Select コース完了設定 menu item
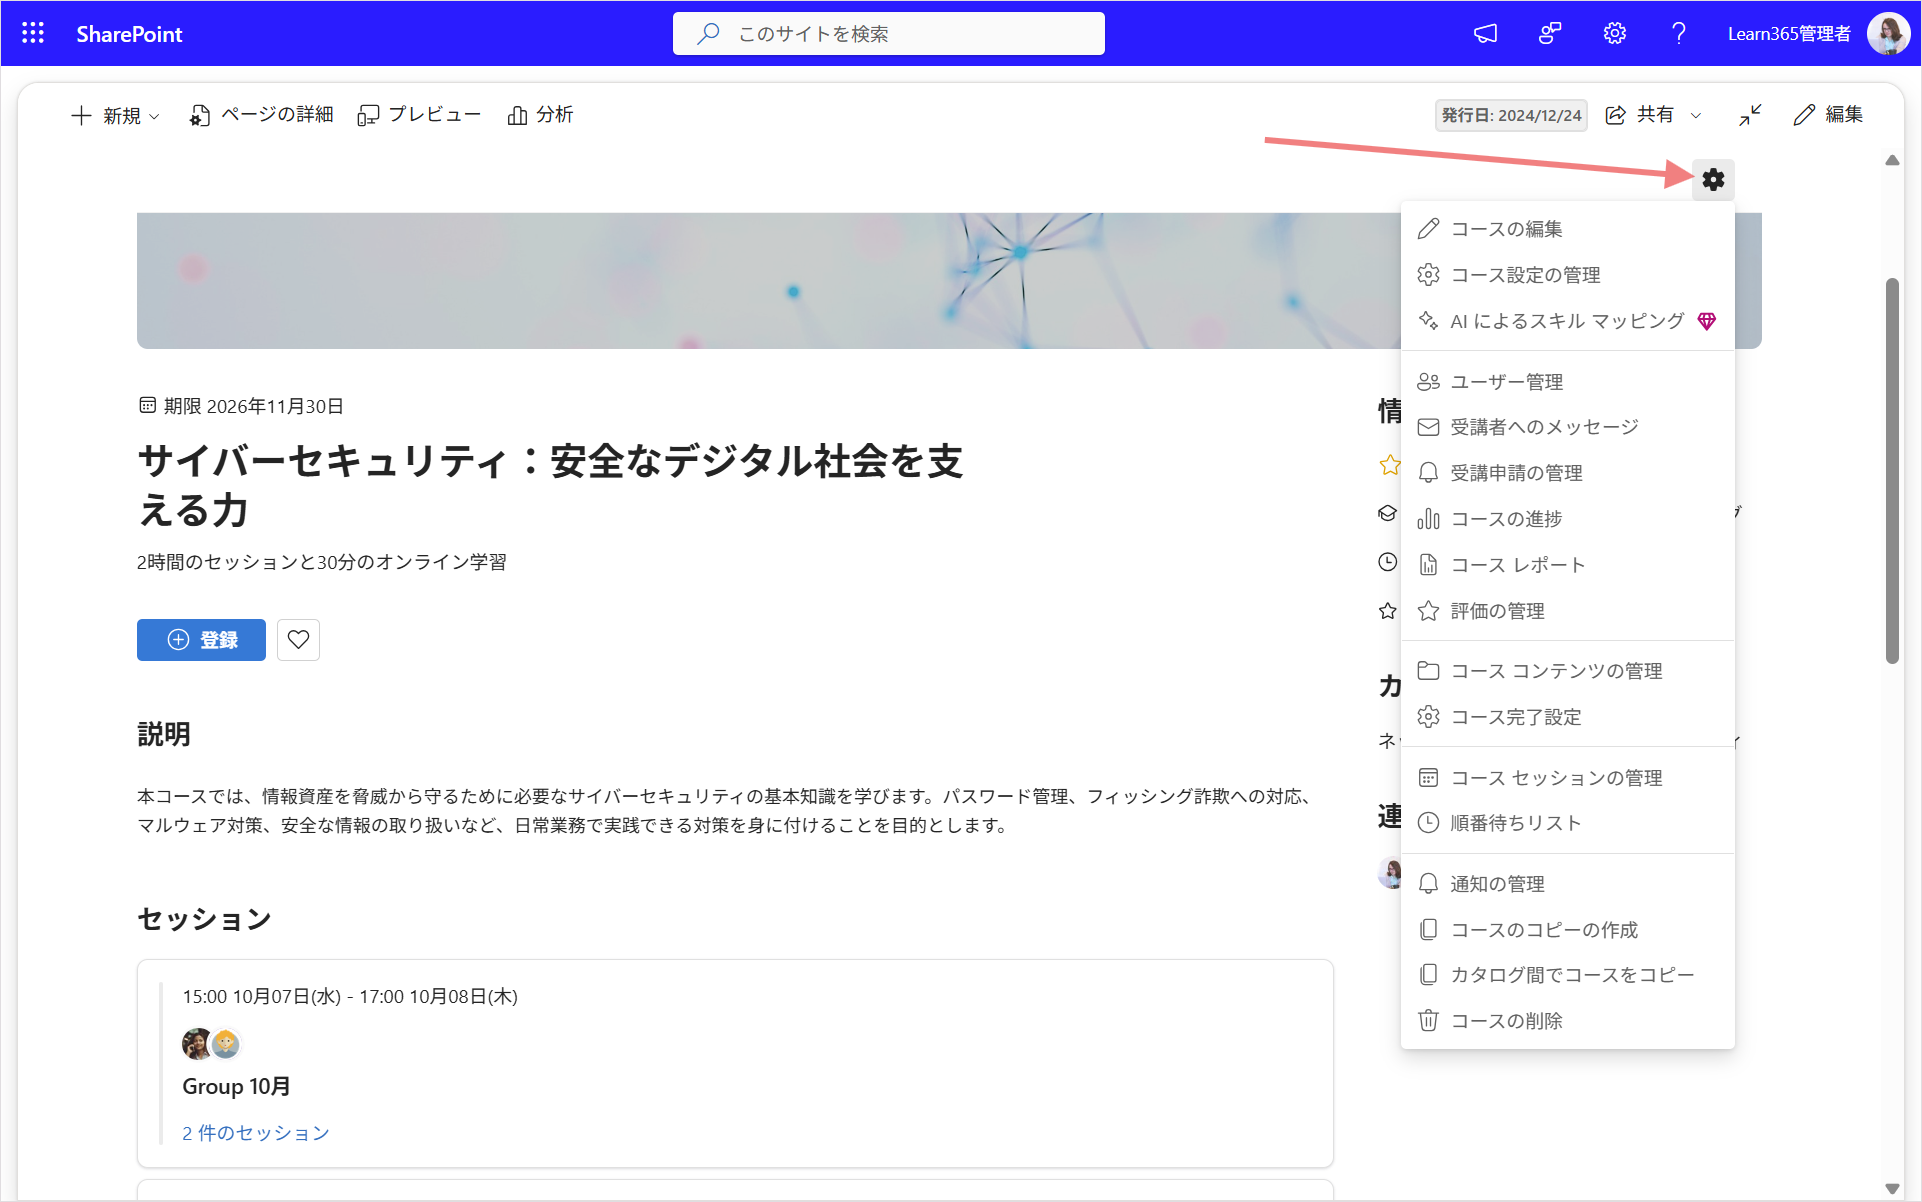Image resolution: width=1922 pixels, height=1202 pixels. click(x=1567, y=717)
